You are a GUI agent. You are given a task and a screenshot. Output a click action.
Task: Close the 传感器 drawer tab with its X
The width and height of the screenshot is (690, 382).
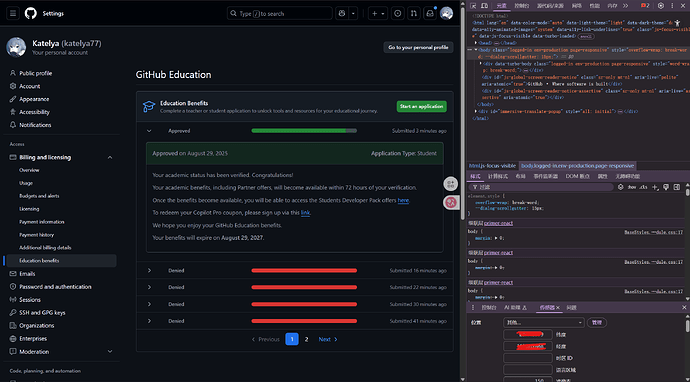coord(558,308)
